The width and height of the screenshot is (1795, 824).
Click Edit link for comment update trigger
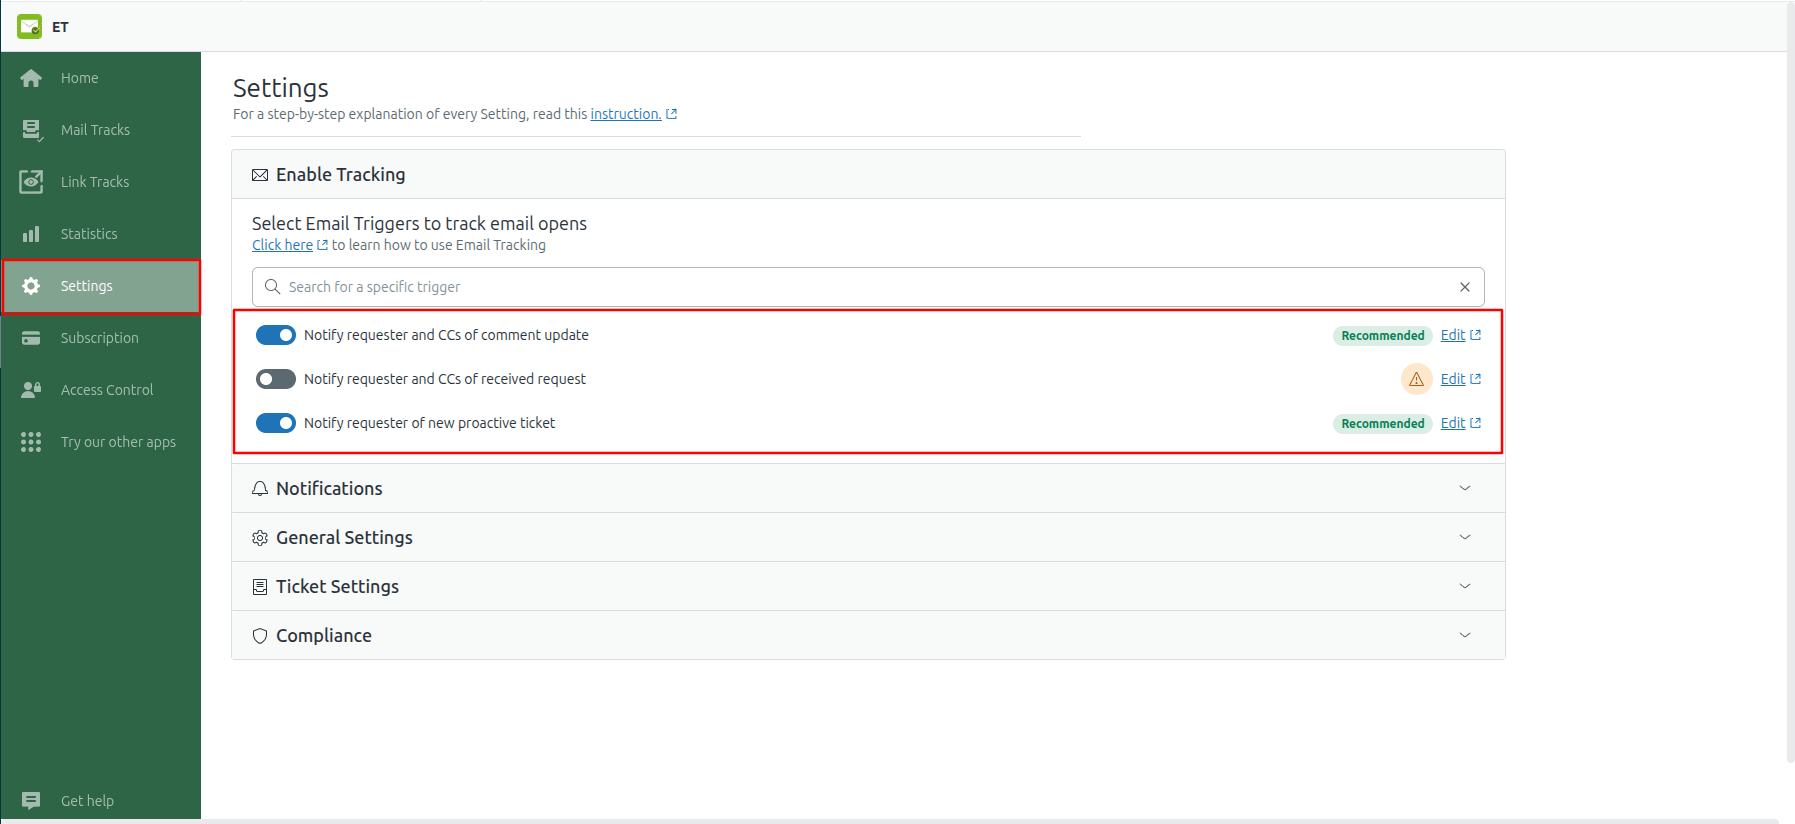[1453, 335]
